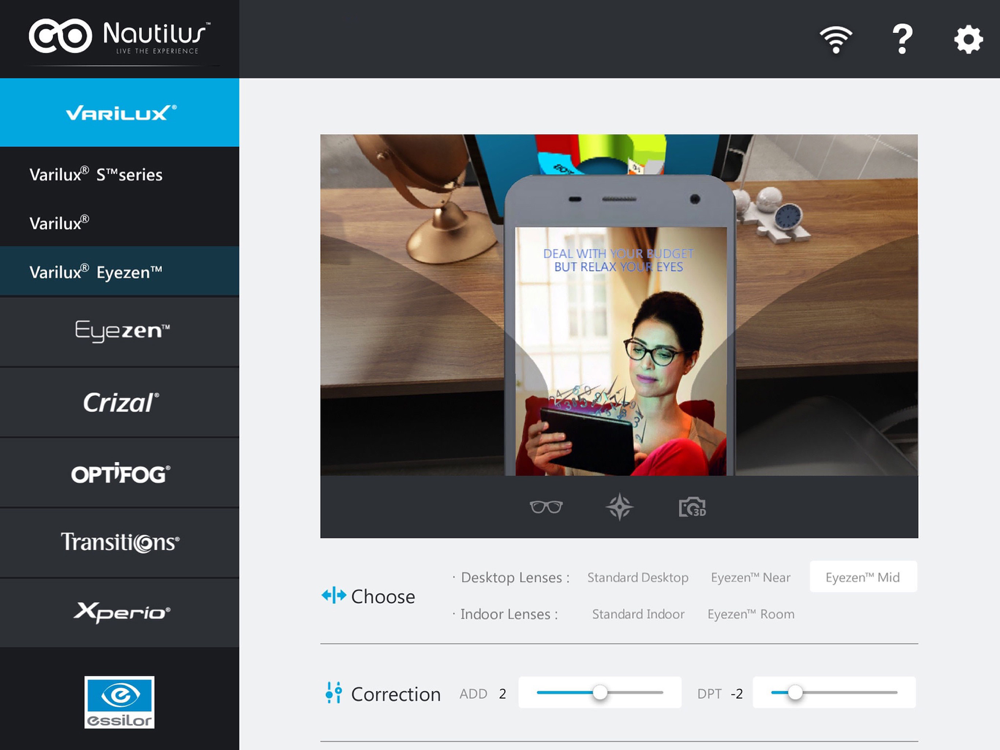Screen dimensions: 1000x750
Task: Choose the Standard Indoor lens option
Action: pos(638,614)
